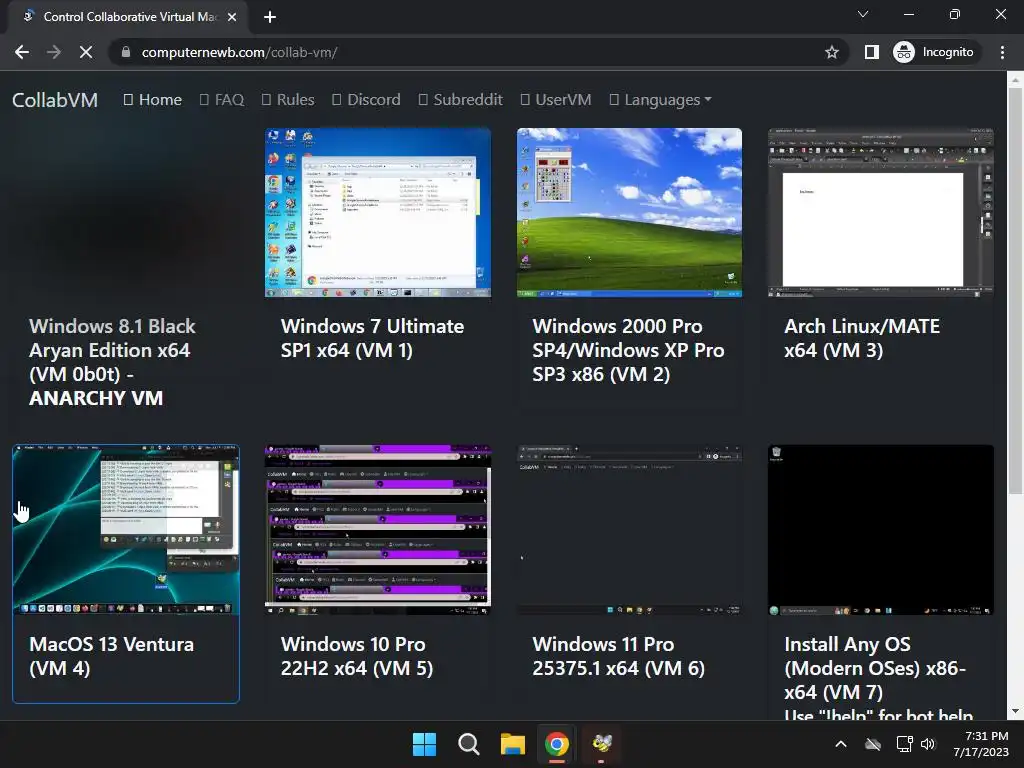This screenshot has height=768, width=1024.
Task: Open the FAQ page
Action: coord(222,100)
